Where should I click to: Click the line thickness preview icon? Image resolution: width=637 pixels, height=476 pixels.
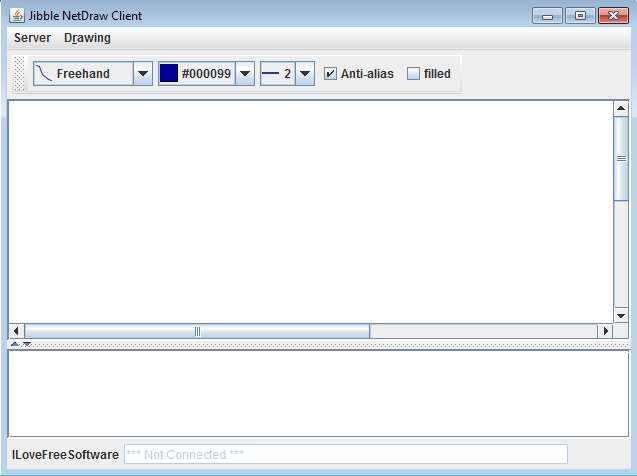[271, 74]
